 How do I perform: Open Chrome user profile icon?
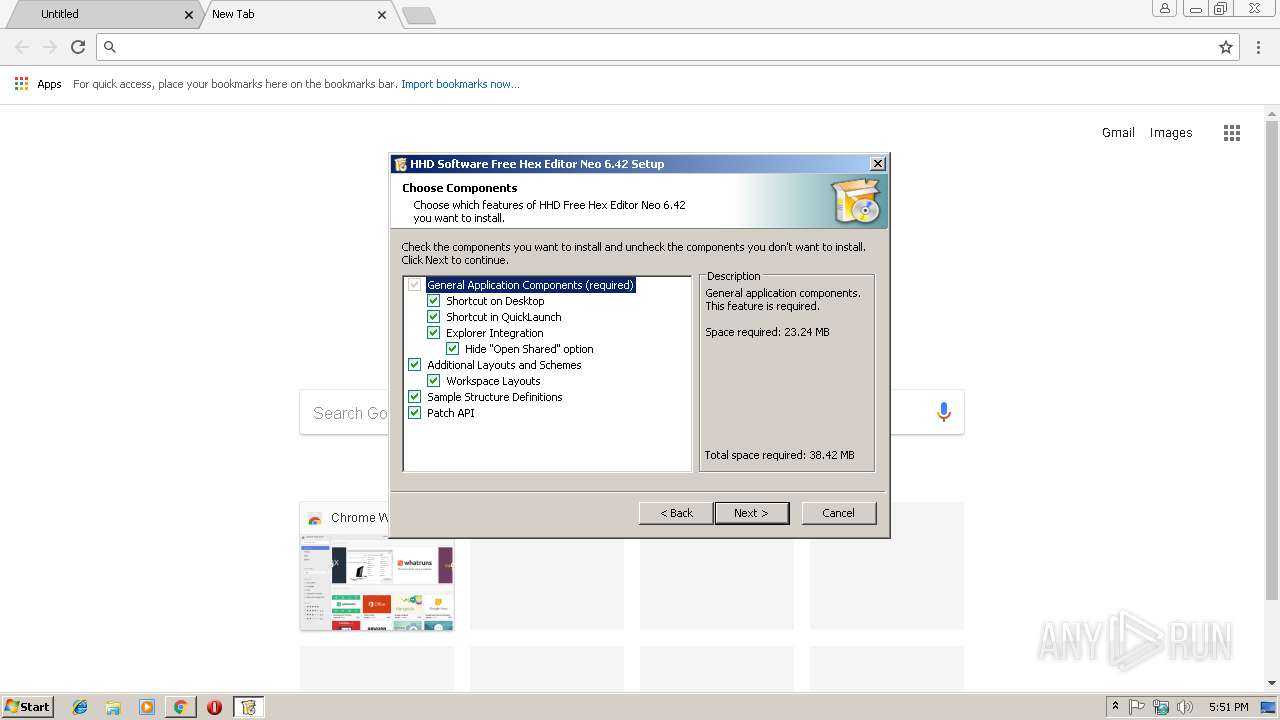(1164, 9)
